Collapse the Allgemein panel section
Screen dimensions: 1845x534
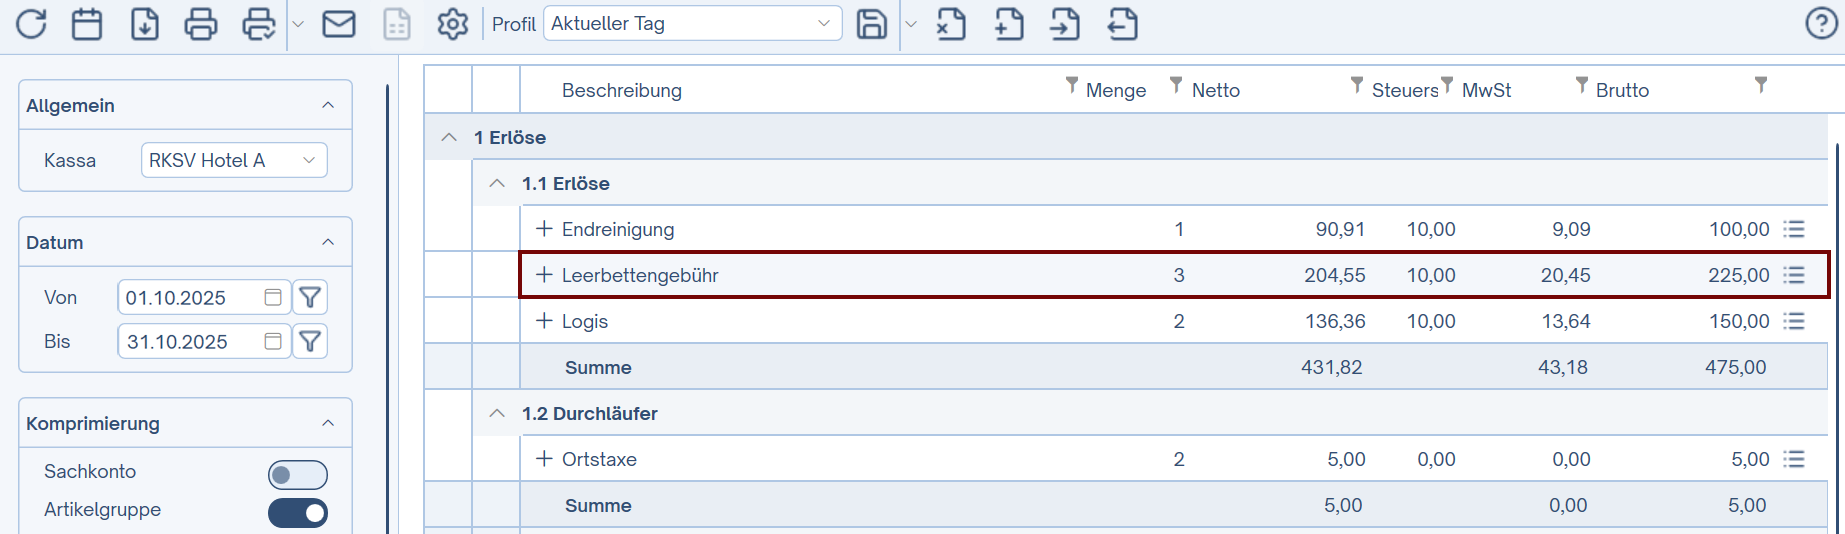328,105
